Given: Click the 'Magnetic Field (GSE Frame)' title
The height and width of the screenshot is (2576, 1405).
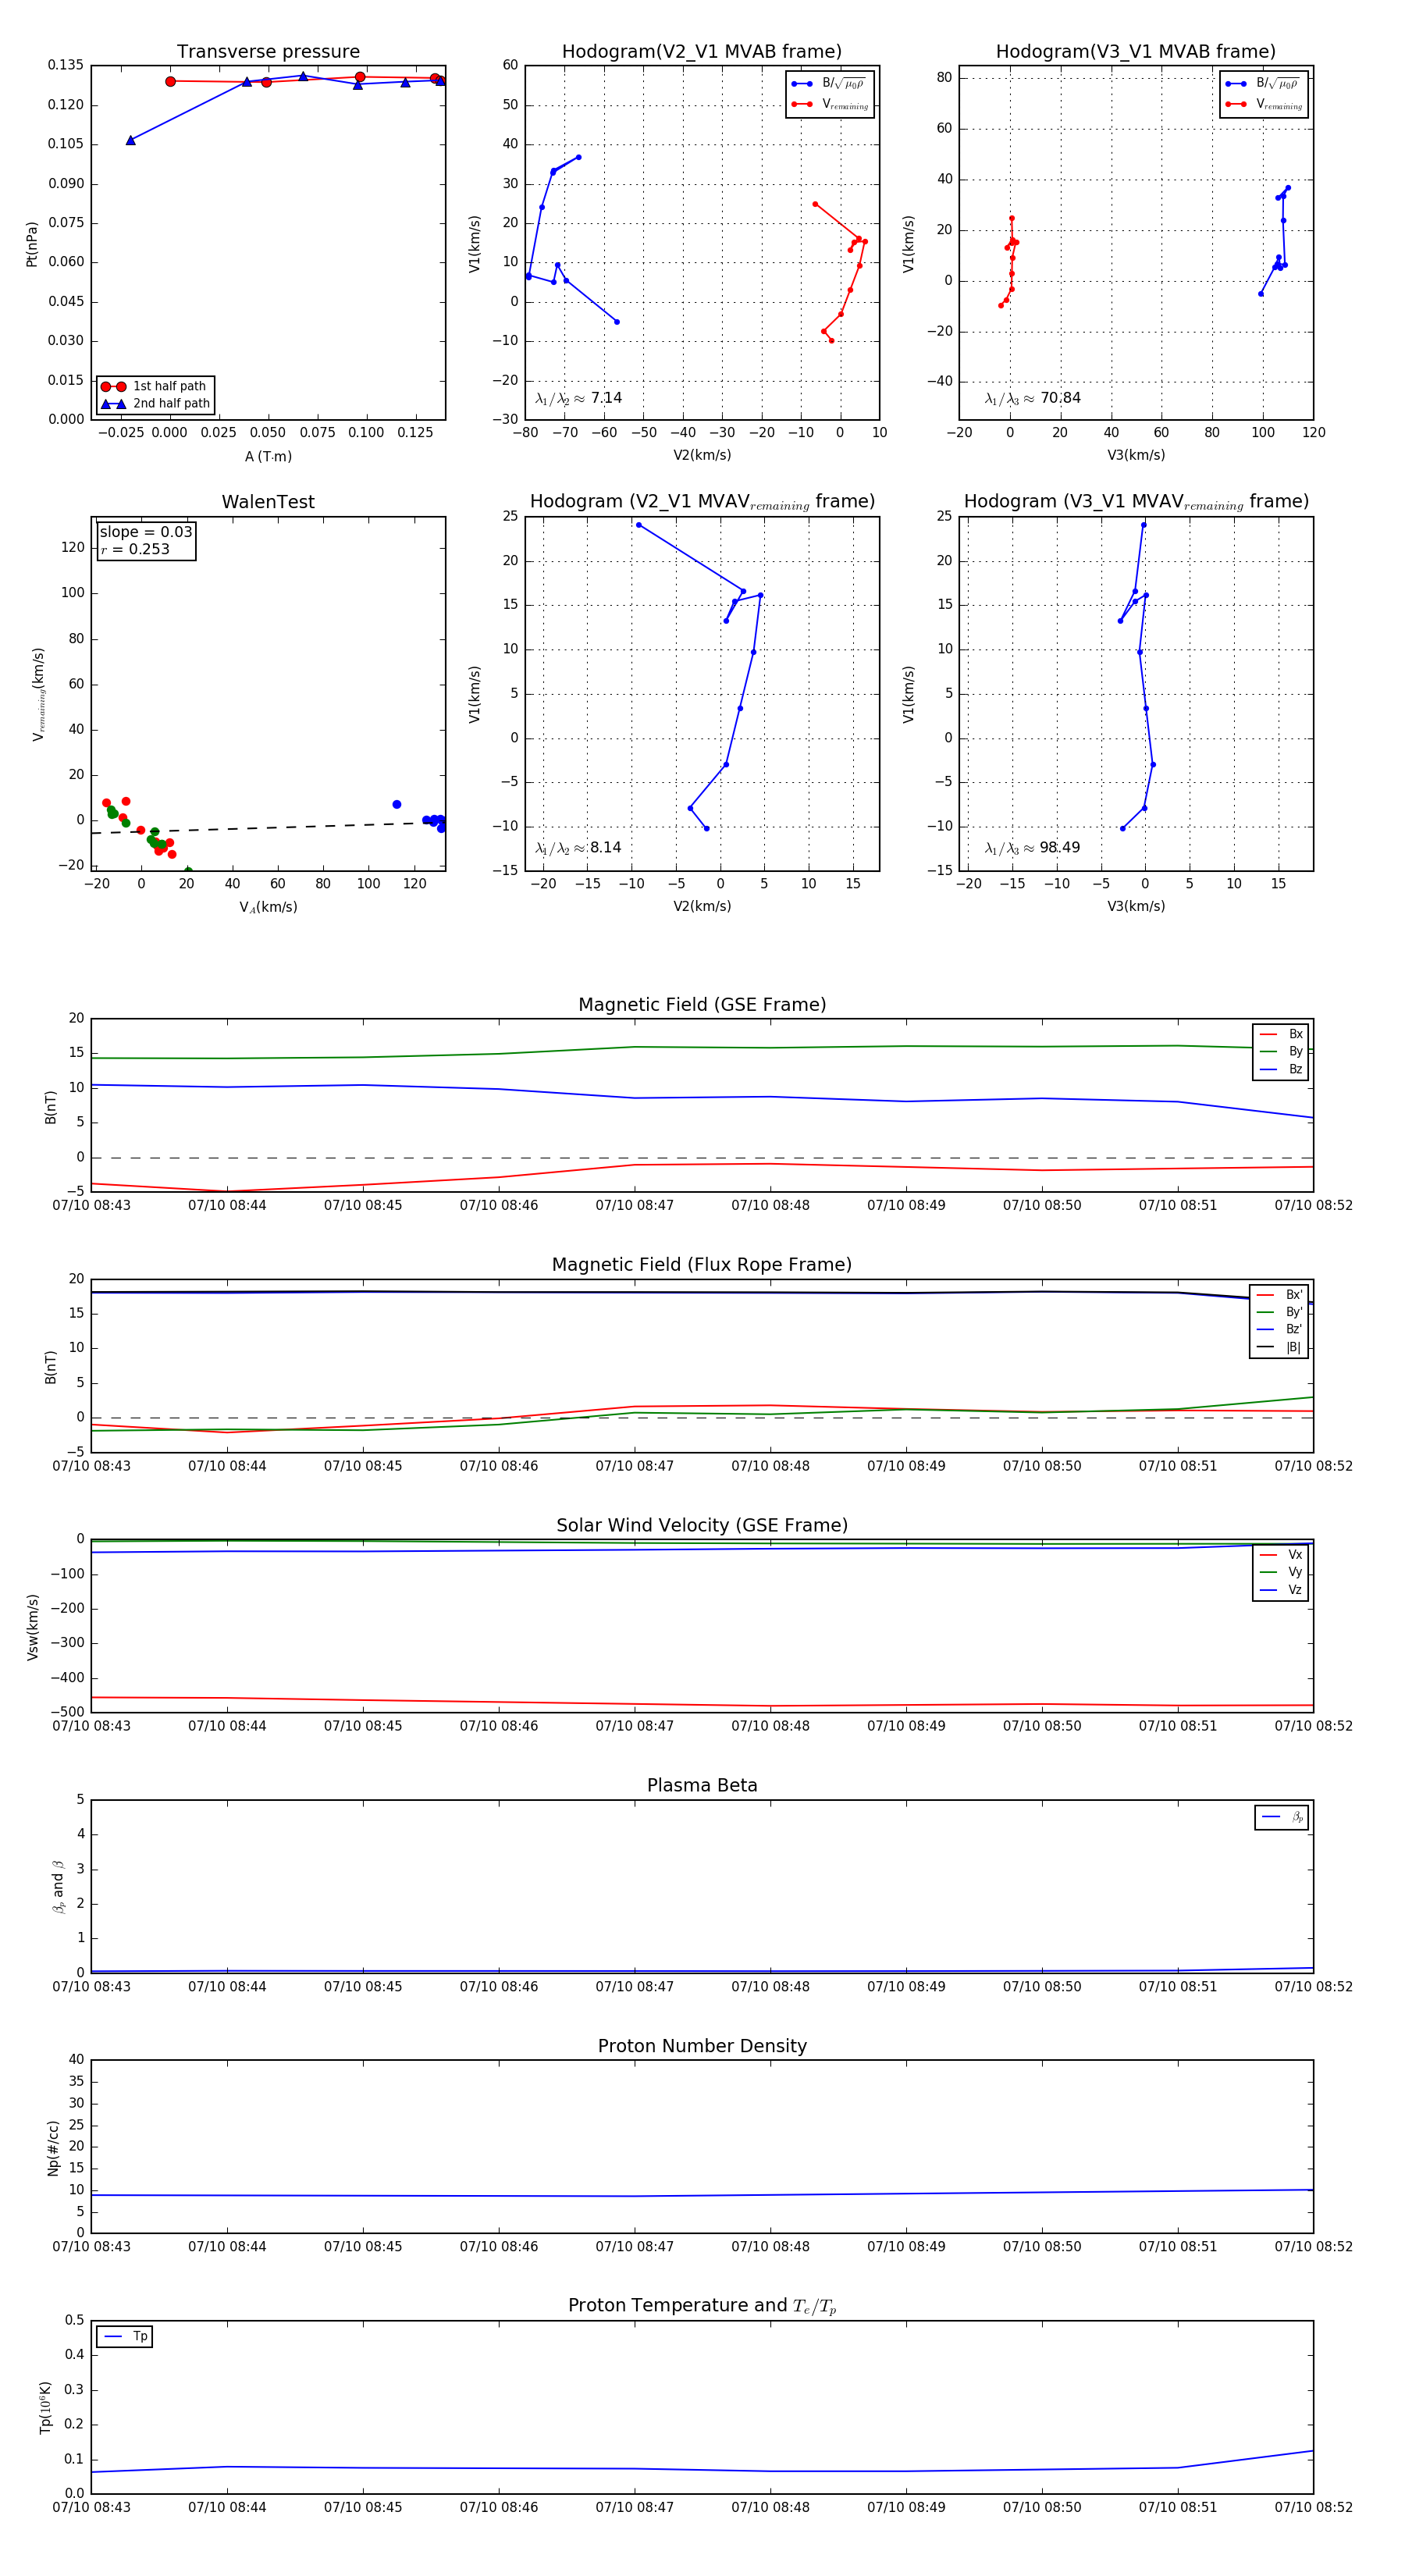Looking at the screenshot, I should point(702,1005).
